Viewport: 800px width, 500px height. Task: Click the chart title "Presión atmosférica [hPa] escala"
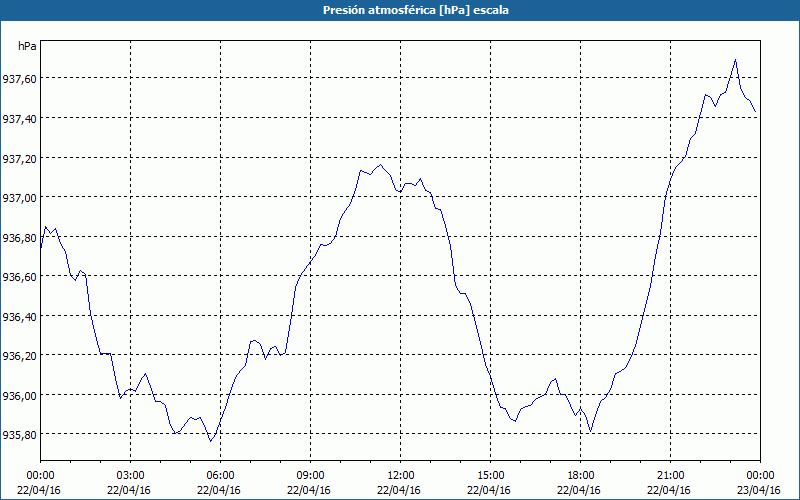tap(416, 10)
